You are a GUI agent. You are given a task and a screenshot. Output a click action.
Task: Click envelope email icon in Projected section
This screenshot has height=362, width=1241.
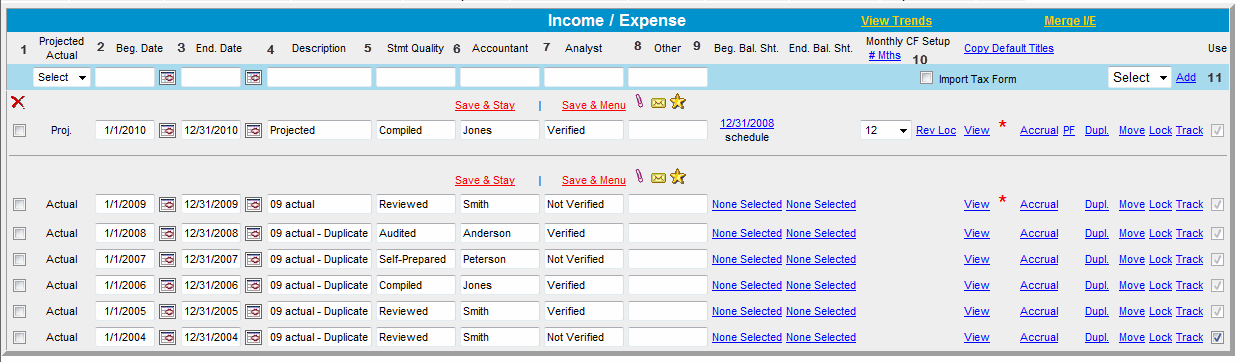(658, 103)
